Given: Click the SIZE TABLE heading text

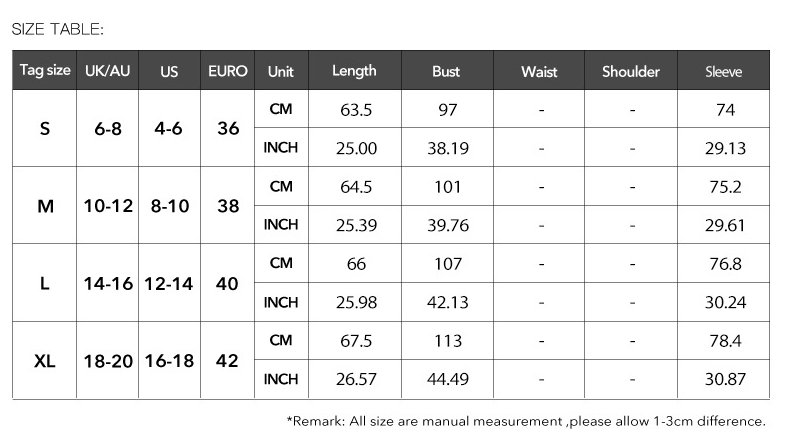Looking at the screenshot, I should coord(57,29).
